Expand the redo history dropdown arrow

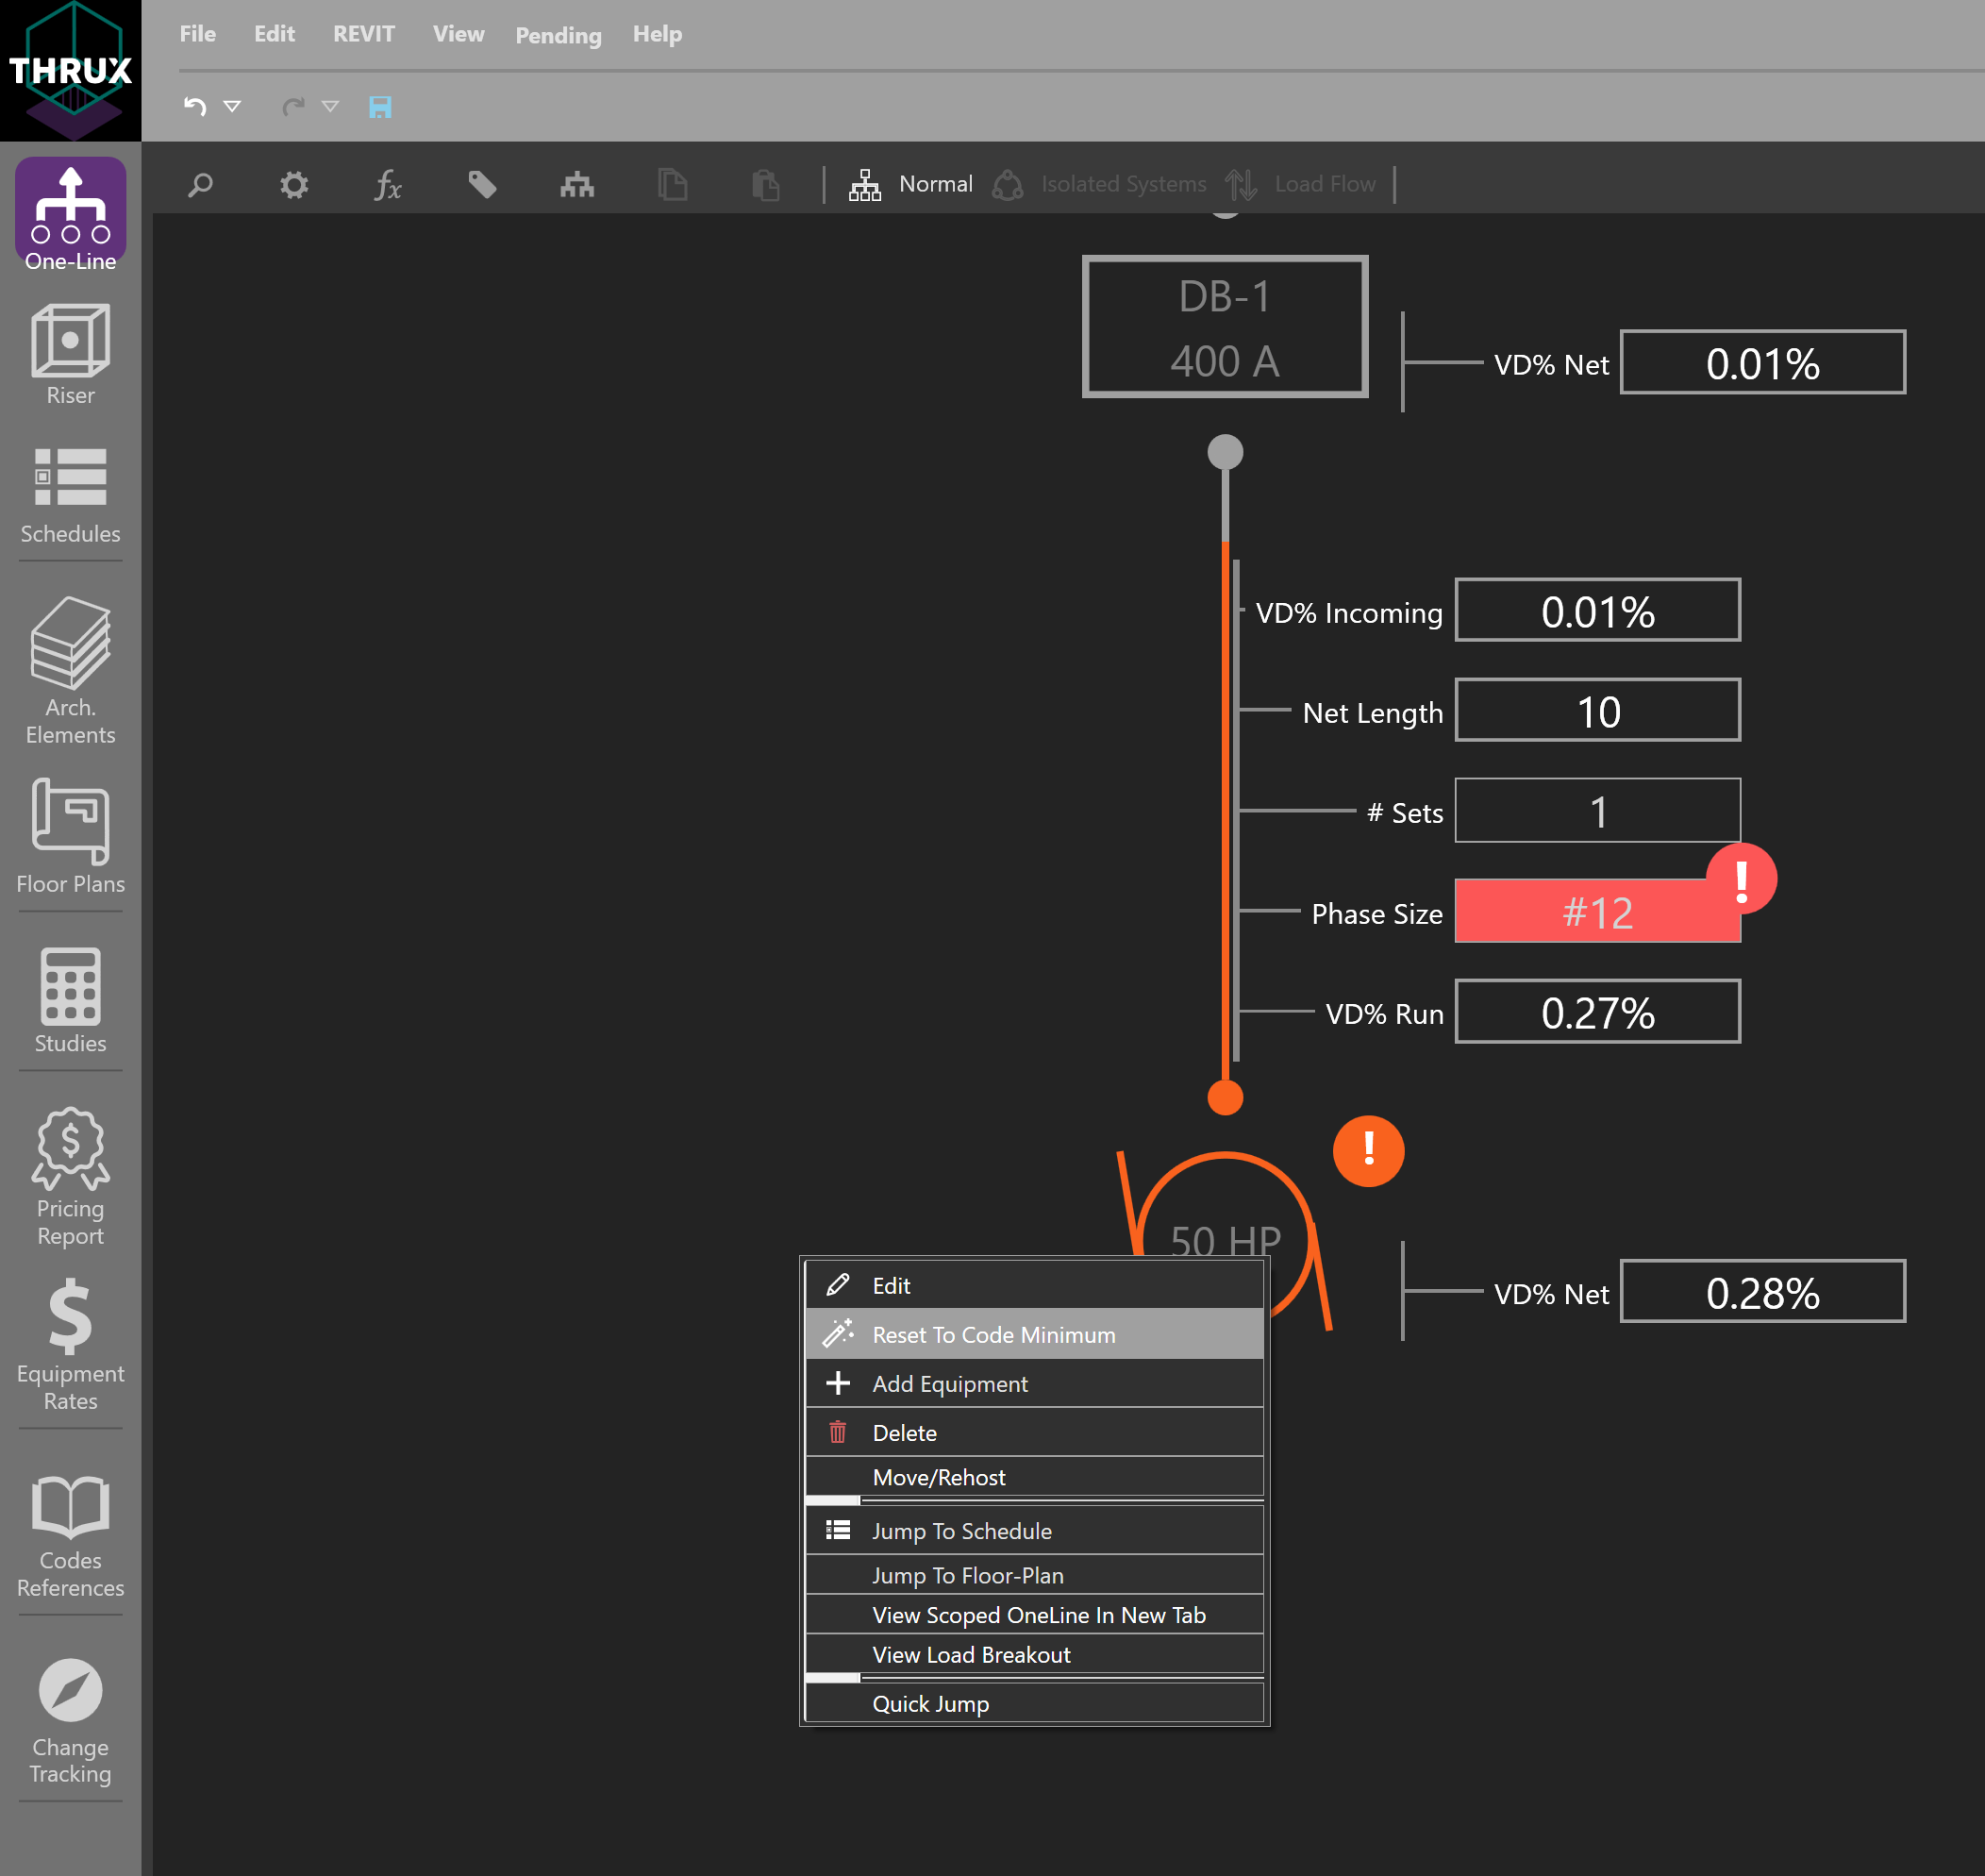point(330,106)
